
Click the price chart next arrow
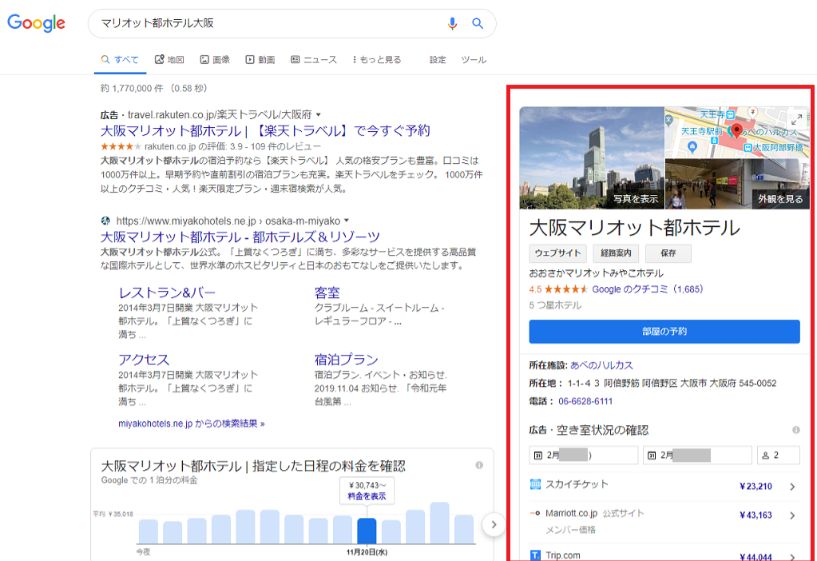(493, 525)
